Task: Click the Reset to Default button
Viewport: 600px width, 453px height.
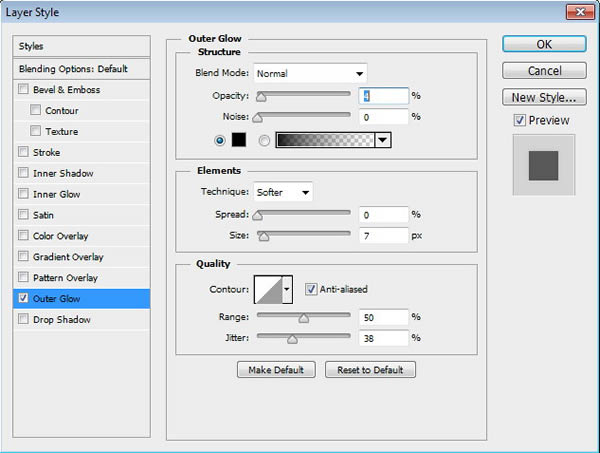Action: 370,370
